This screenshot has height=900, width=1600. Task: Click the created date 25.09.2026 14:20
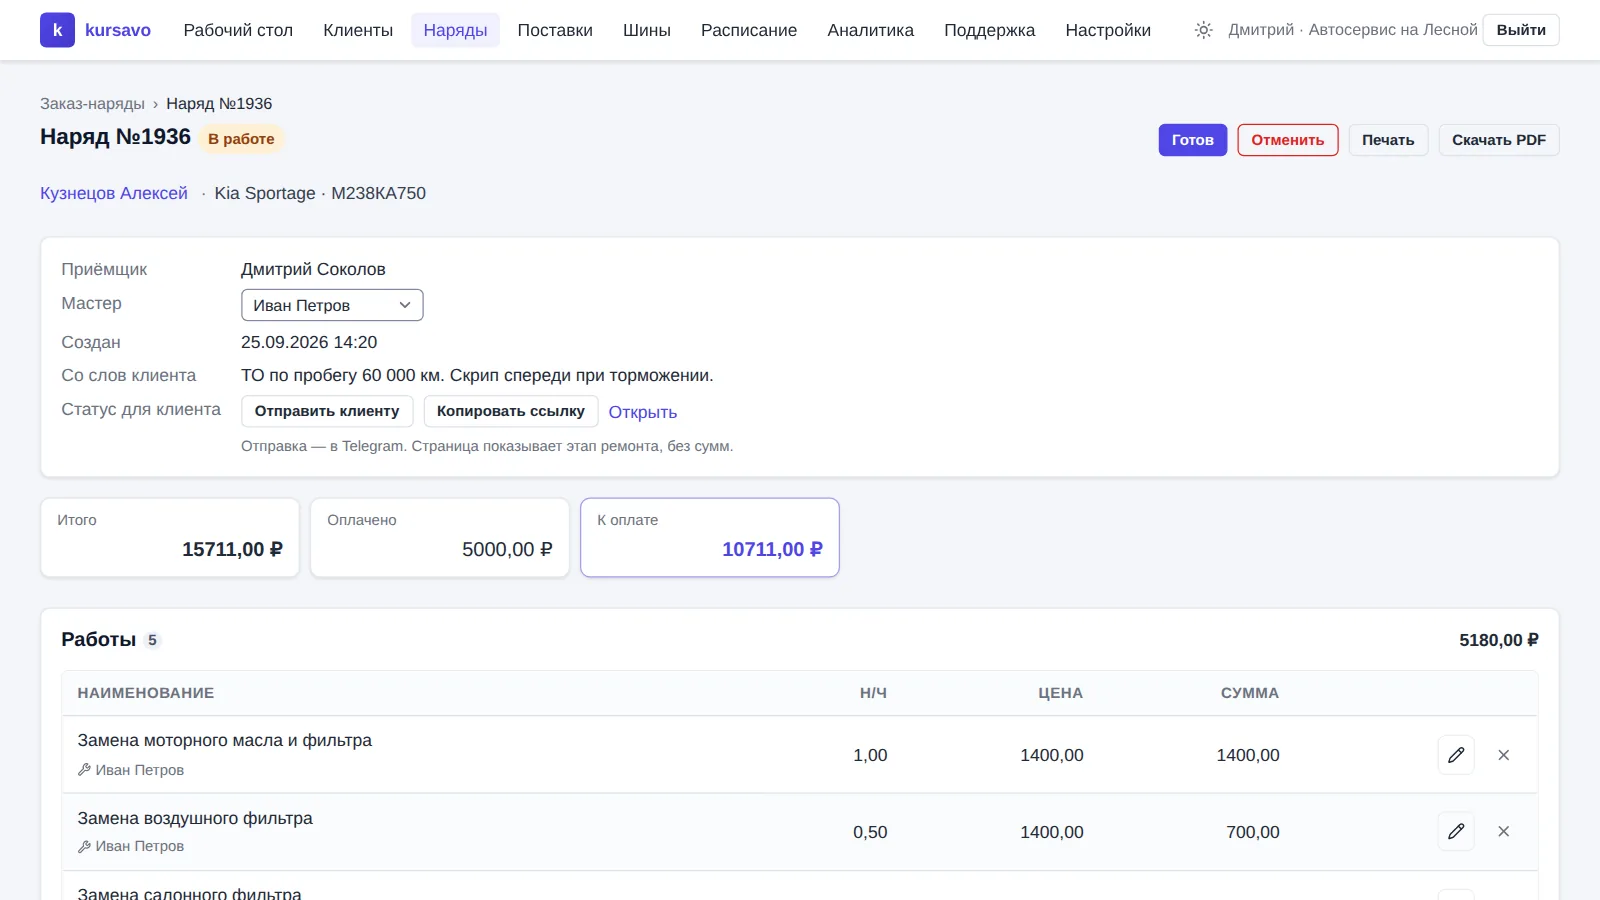tap(309, 342)
